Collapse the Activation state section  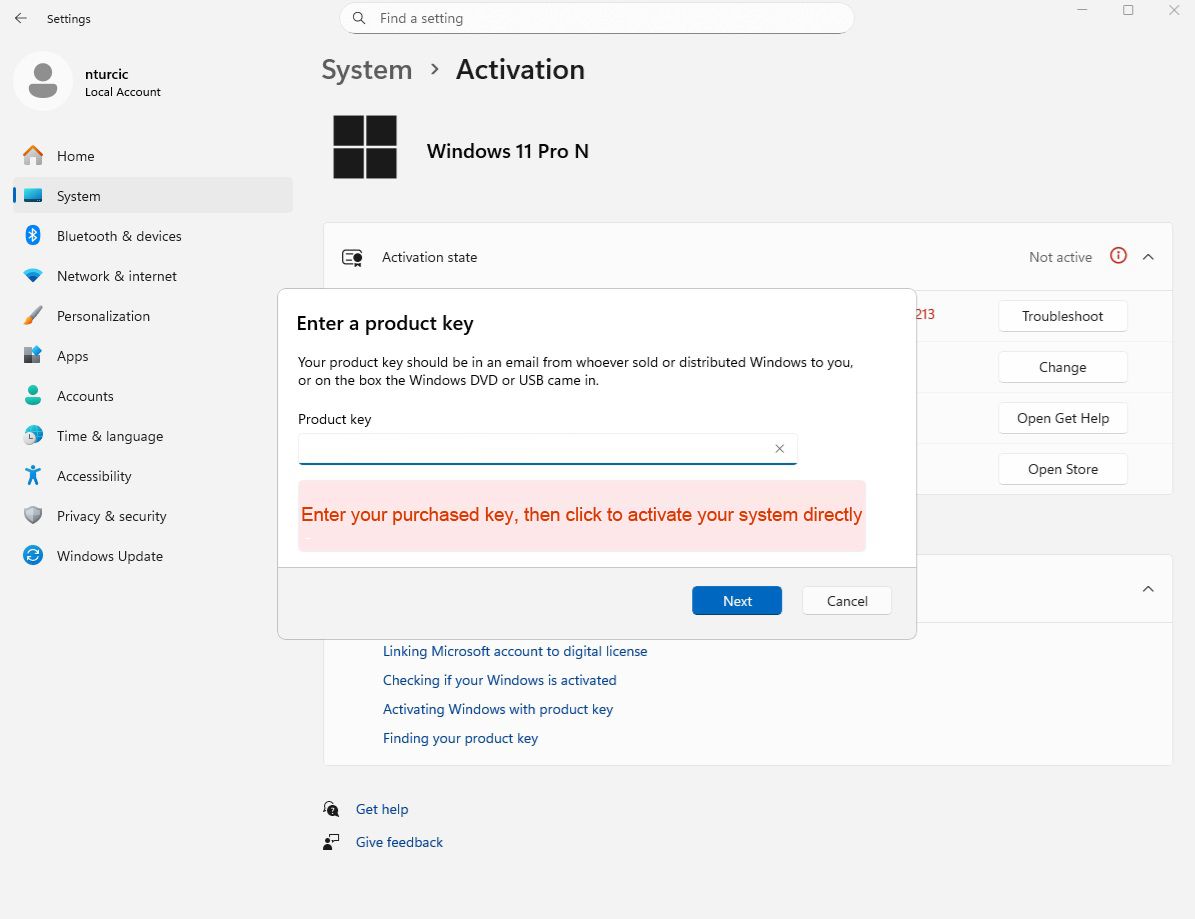[1148, 257]
